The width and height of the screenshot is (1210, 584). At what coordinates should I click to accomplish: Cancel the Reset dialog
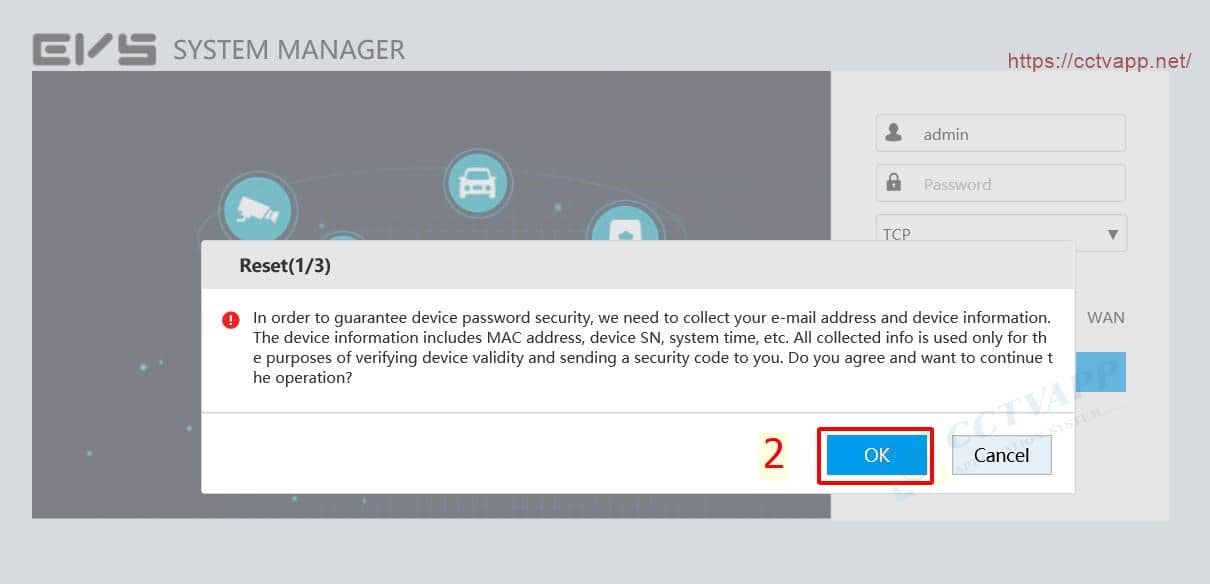1001,455
